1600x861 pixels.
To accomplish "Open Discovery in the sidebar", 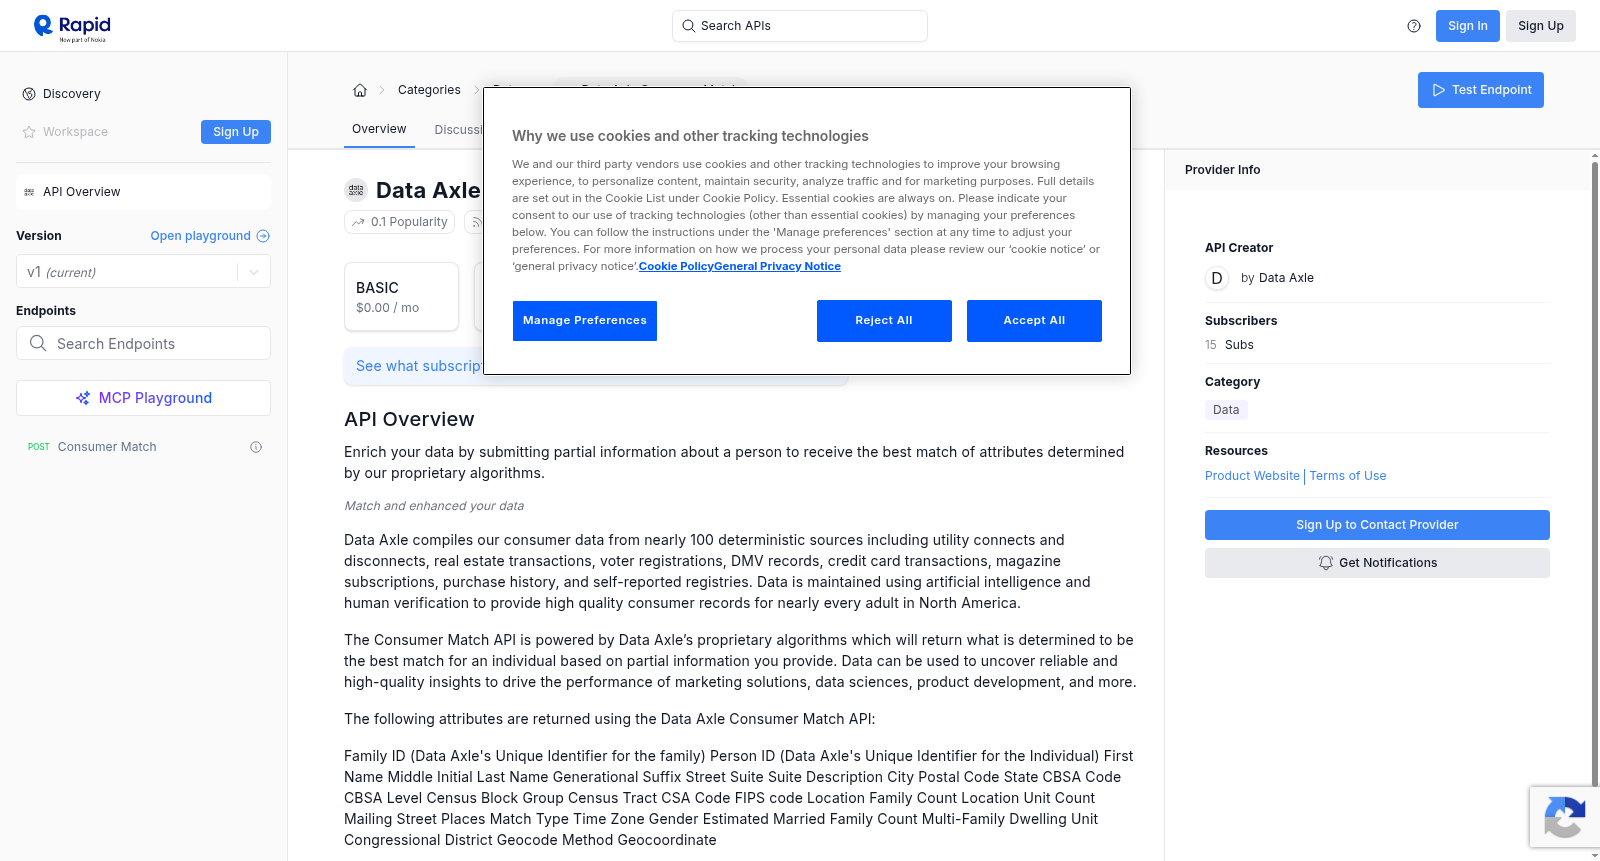I will point(71,94).
